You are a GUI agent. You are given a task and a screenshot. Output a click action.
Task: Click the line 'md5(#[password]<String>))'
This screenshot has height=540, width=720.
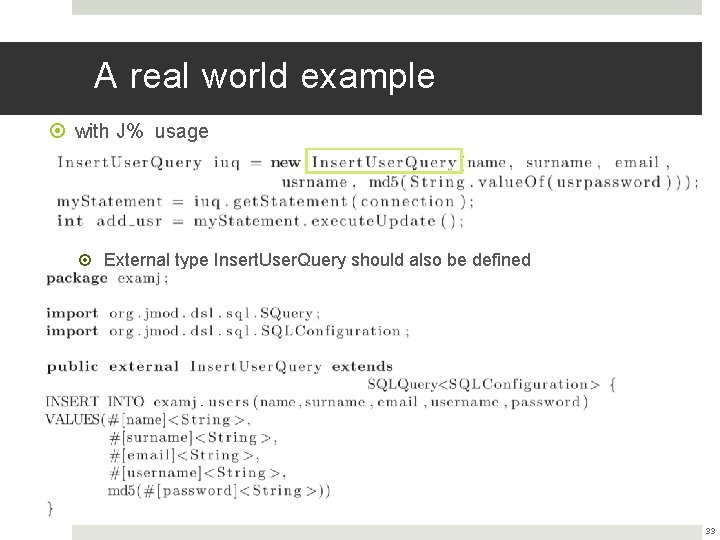[x=219, y=491]
